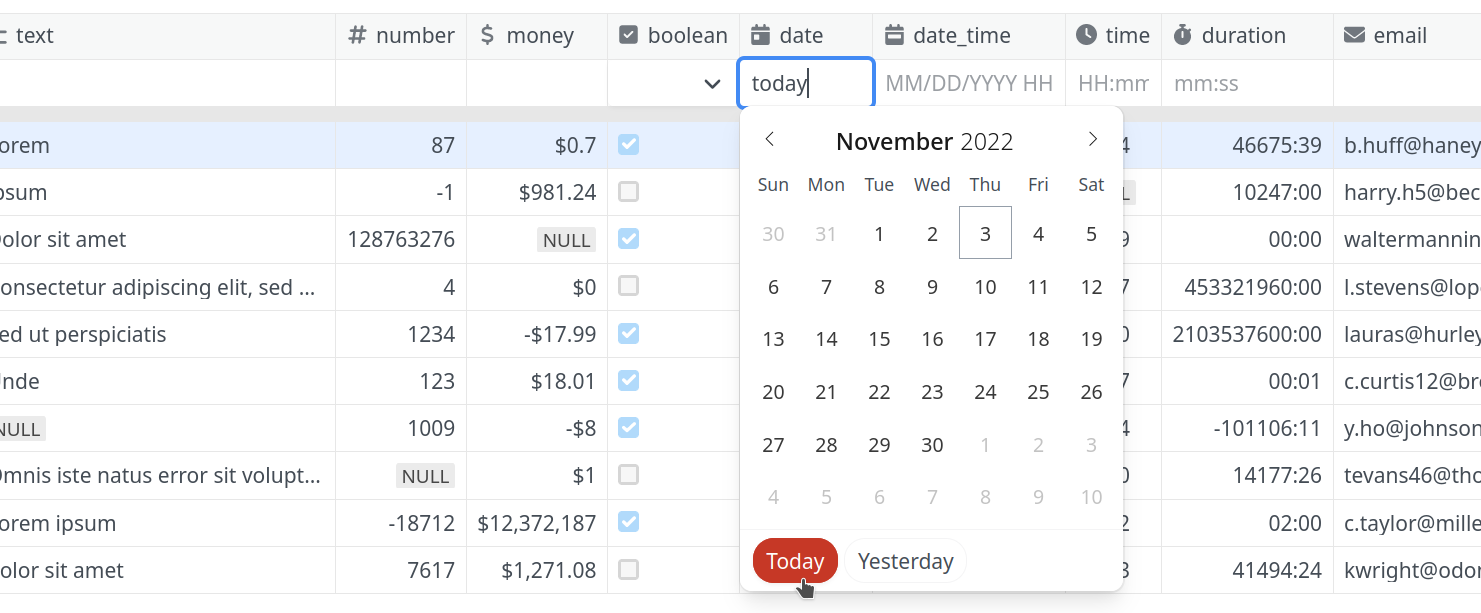The image size is (1481, 613).
Task: Click the time column clock icon
Action: pos(1087,36)
